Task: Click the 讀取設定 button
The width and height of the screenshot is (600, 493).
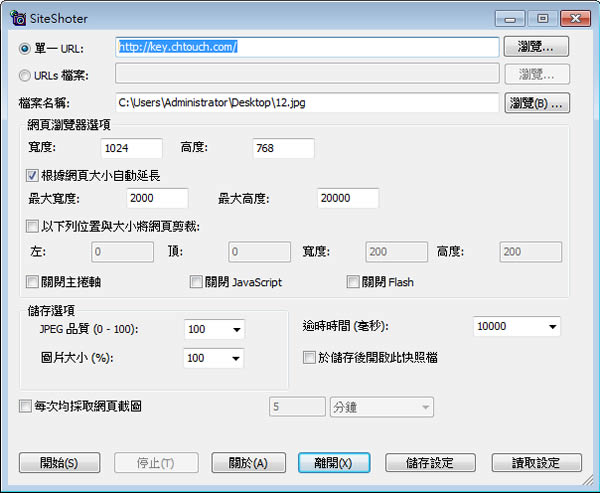Action: 536,463
